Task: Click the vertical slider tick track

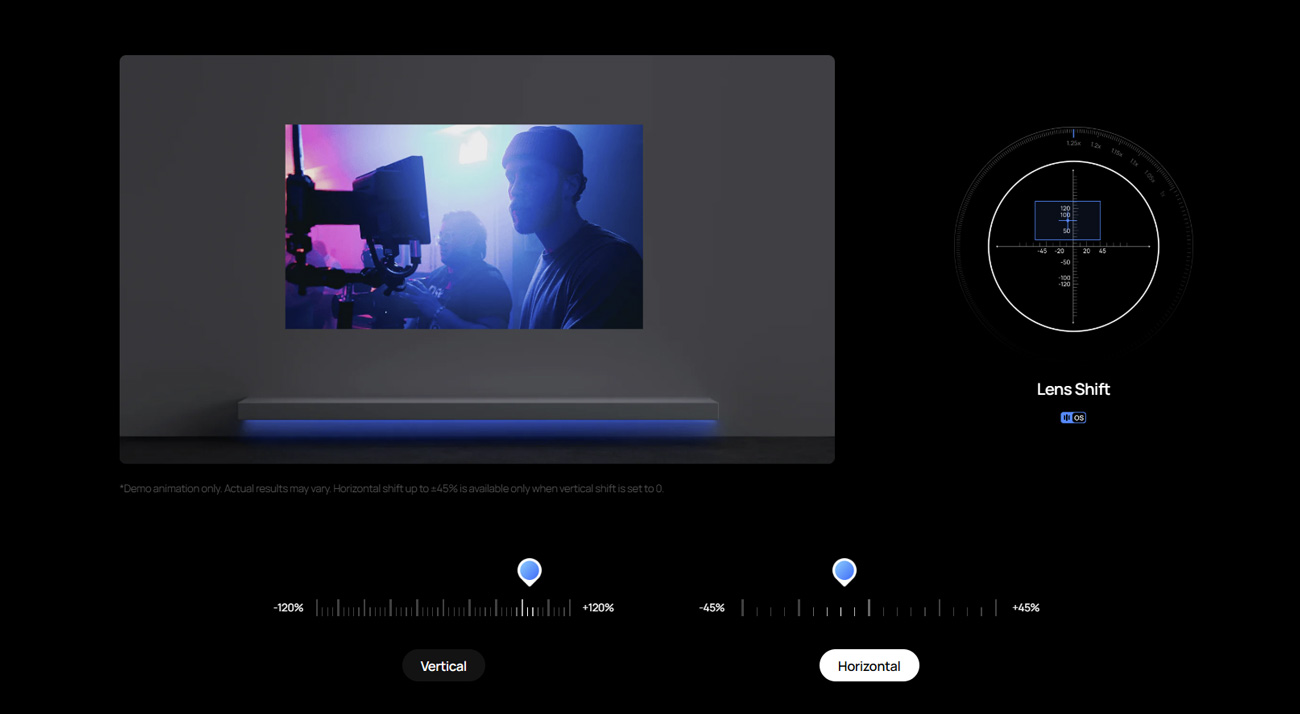Action: click(x=443, y=608)
